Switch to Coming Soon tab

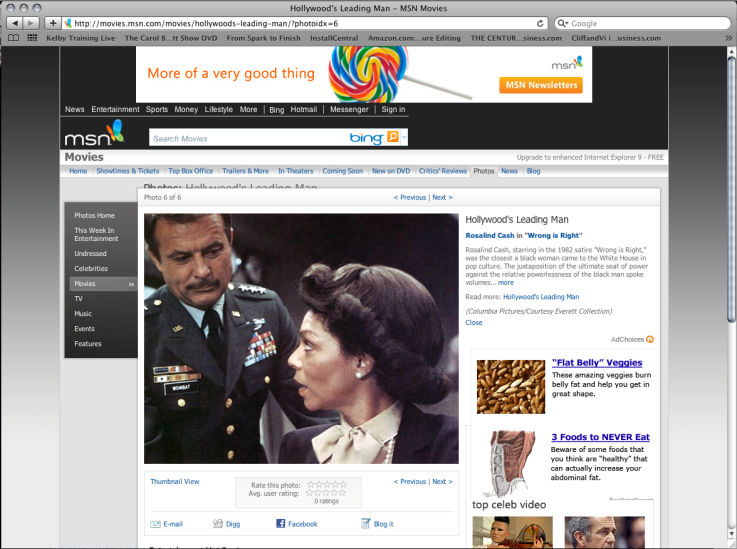point(342,171)
